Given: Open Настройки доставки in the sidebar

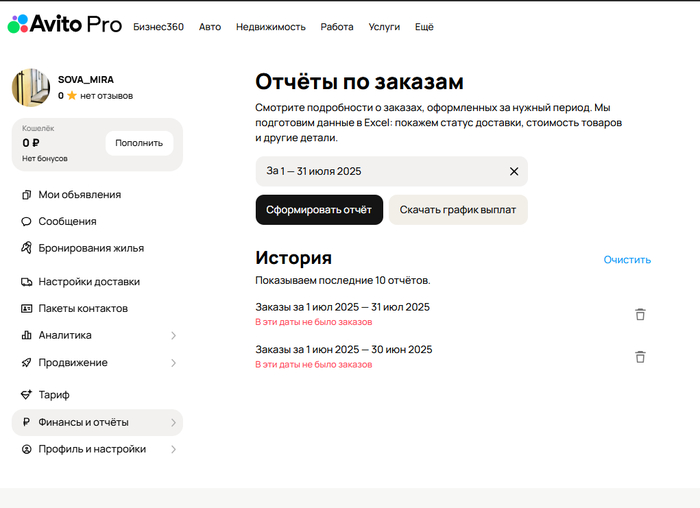Looking at the screenshot, I should coord(88,282).
